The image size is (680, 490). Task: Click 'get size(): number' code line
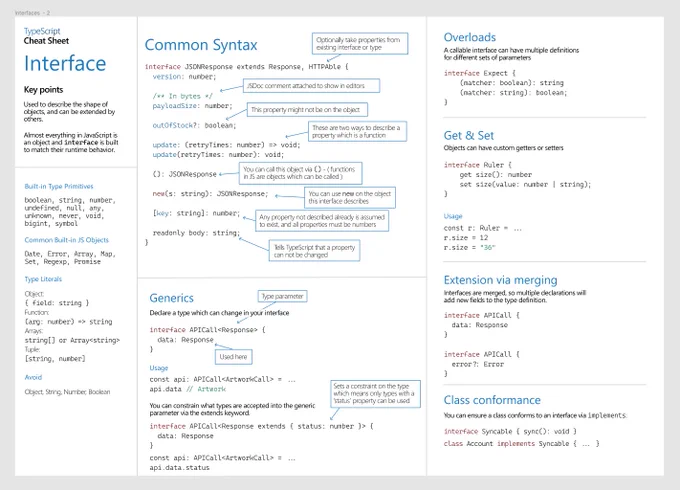click(x=496, y=175)
